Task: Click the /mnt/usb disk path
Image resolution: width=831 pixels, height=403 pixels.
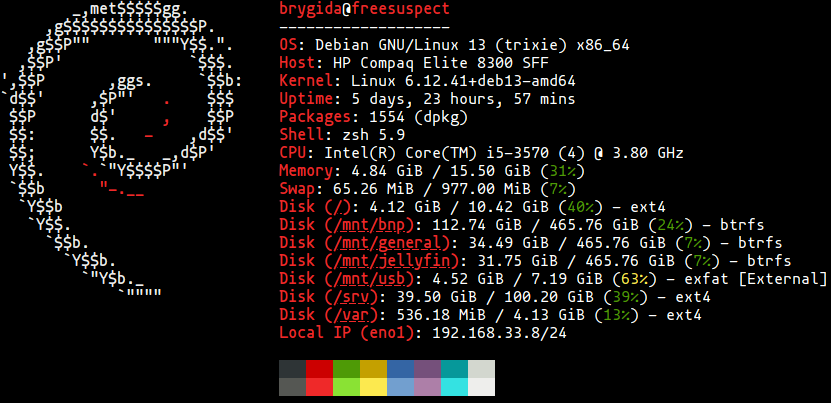Action: [x=369, y=279]
